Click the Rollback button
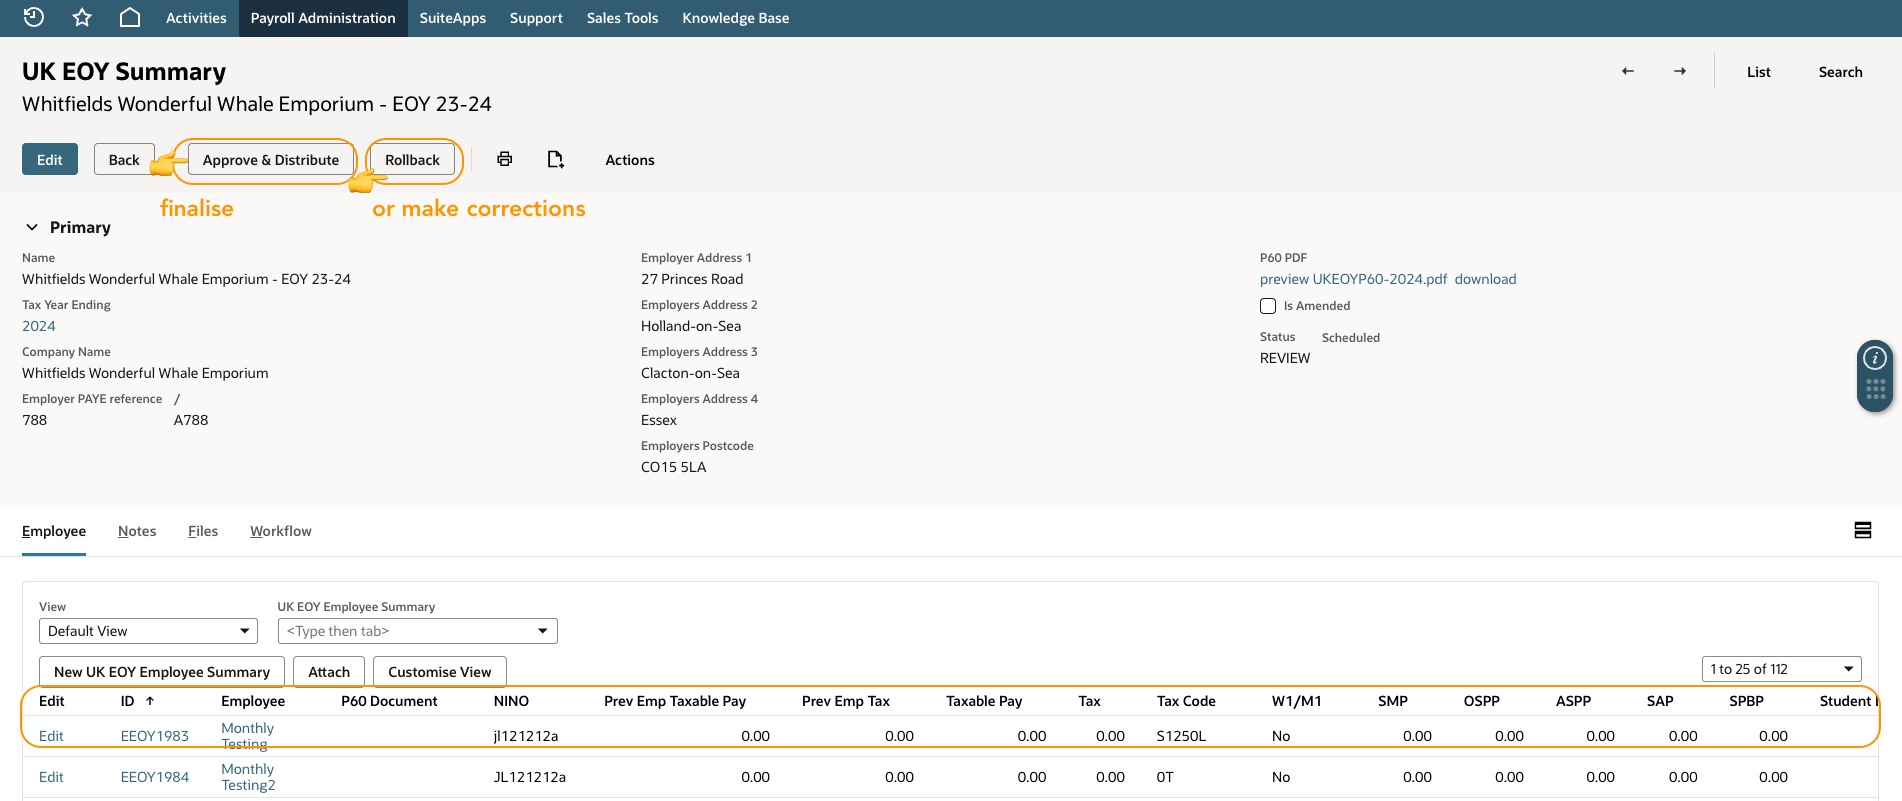 (412, 160)
